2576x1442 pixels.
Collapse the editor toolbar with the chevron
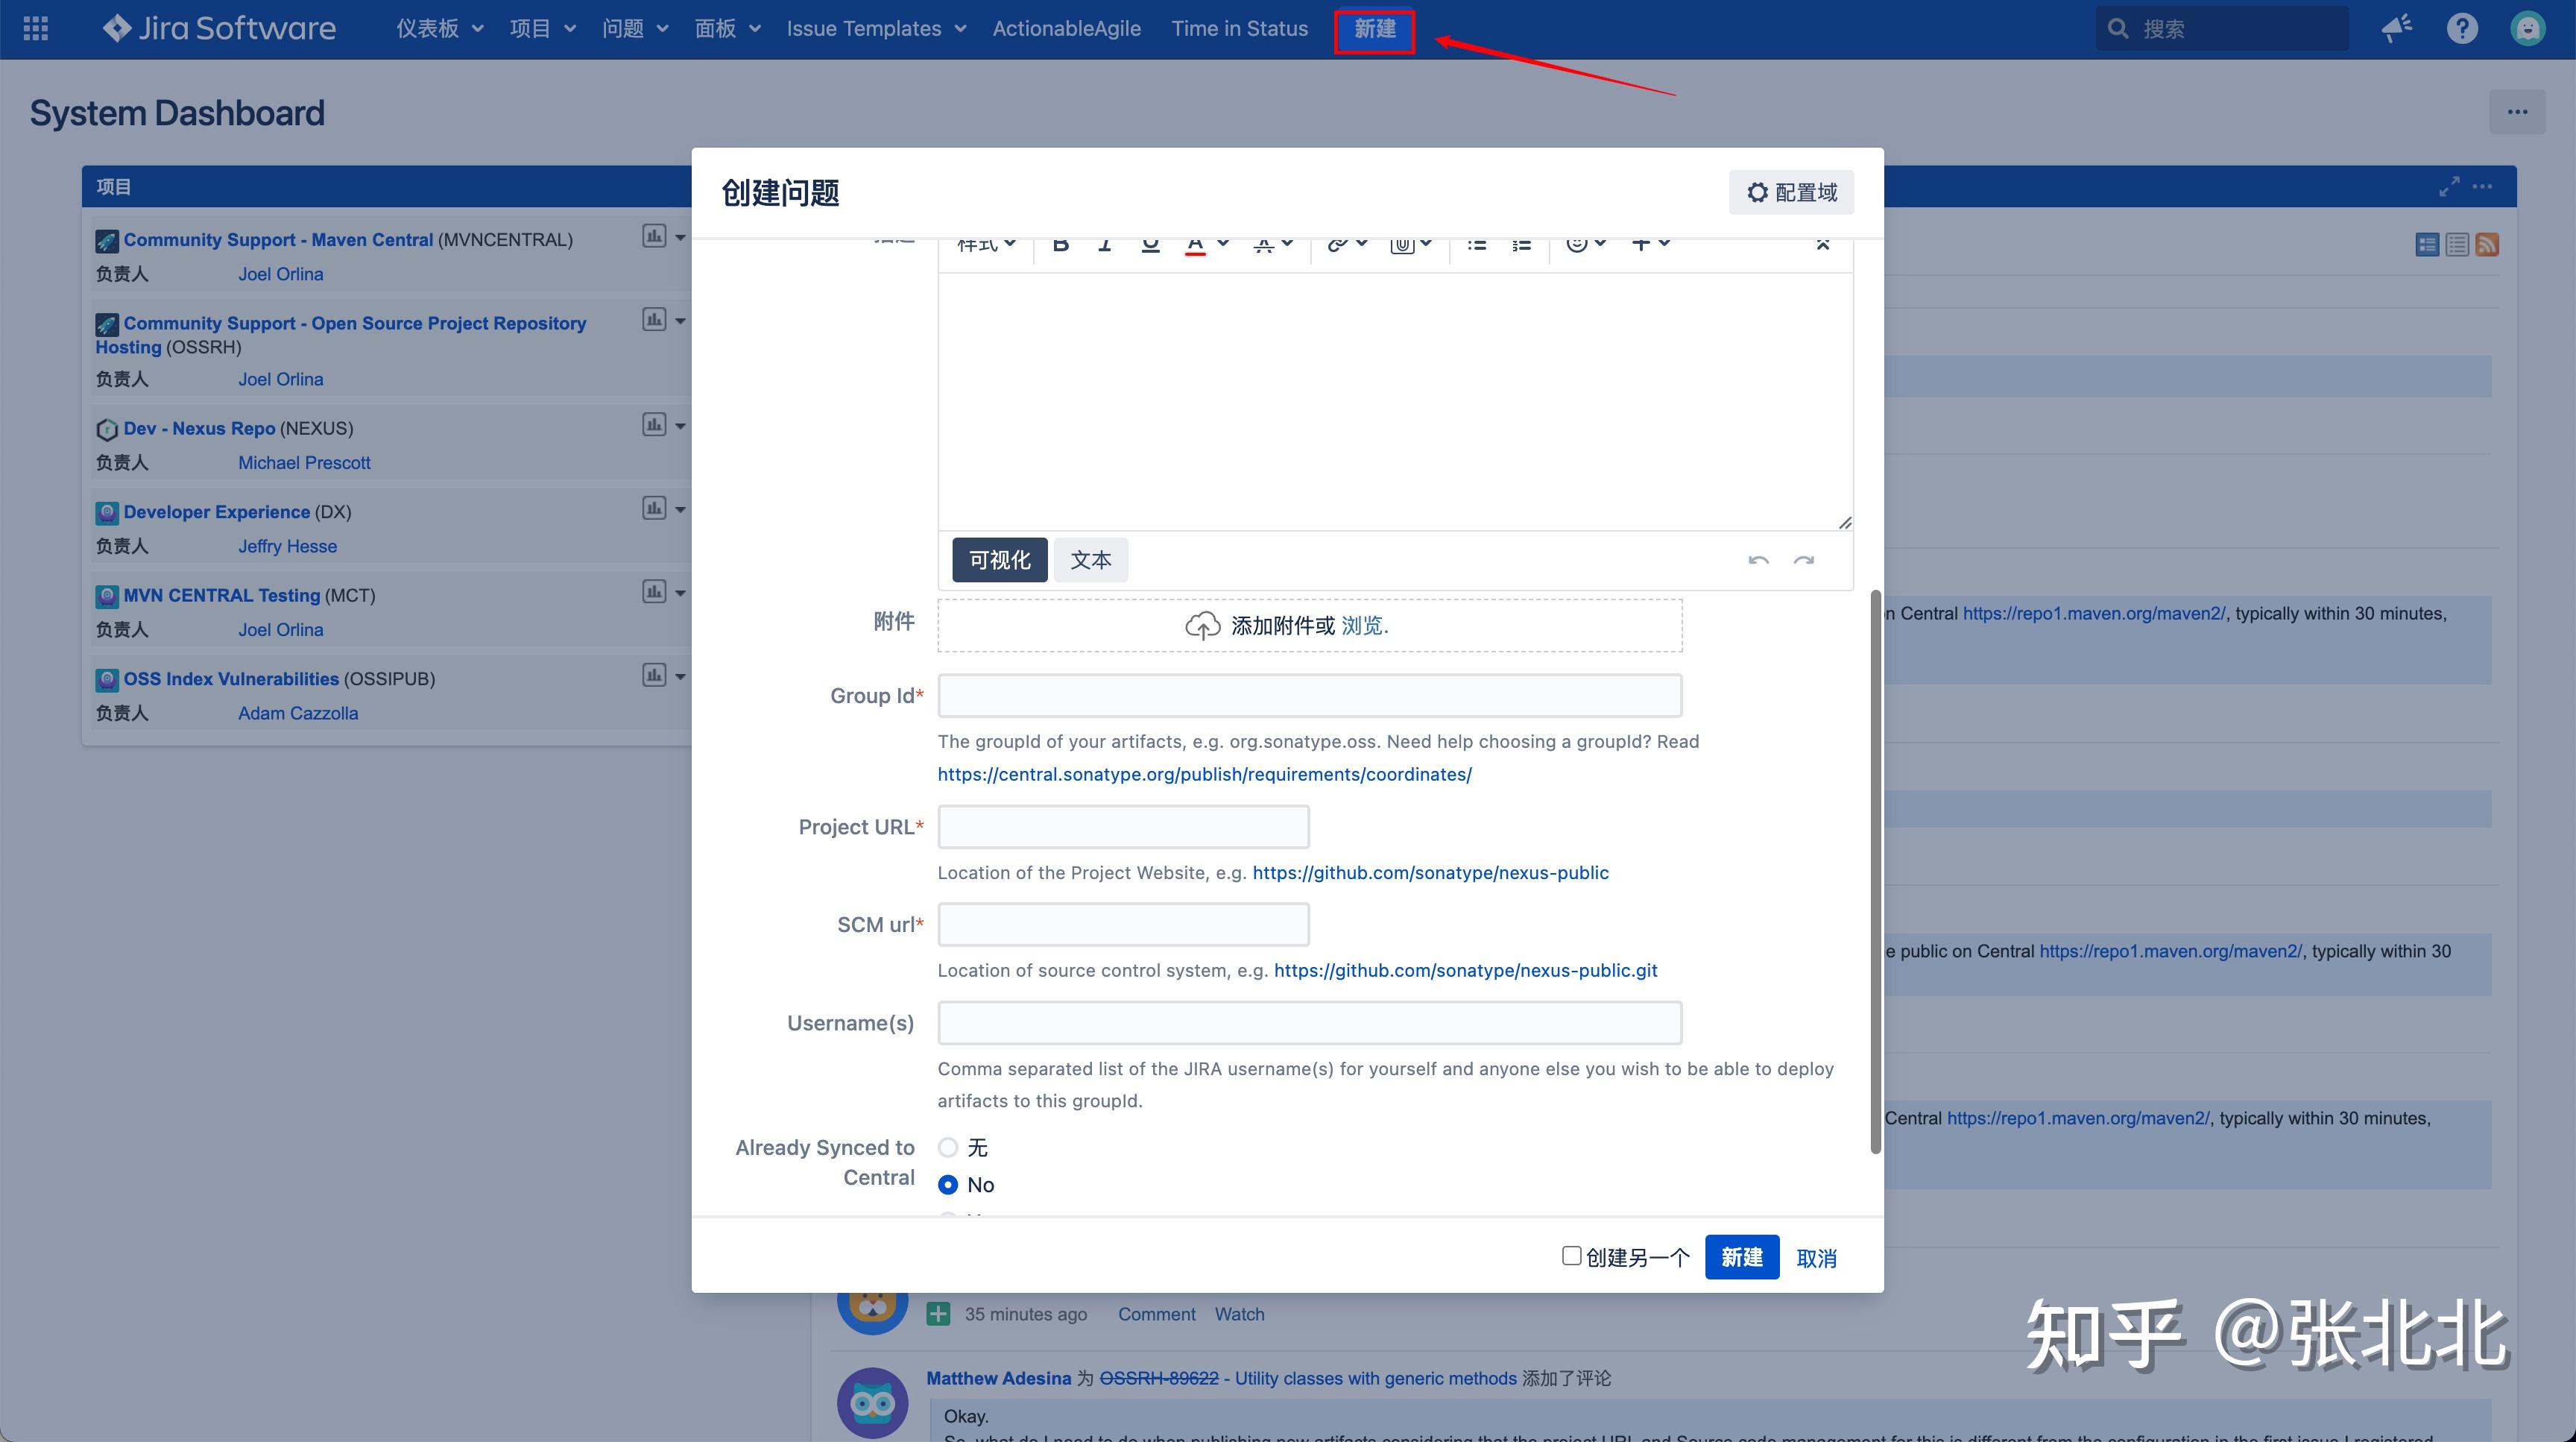[1822, 244]
